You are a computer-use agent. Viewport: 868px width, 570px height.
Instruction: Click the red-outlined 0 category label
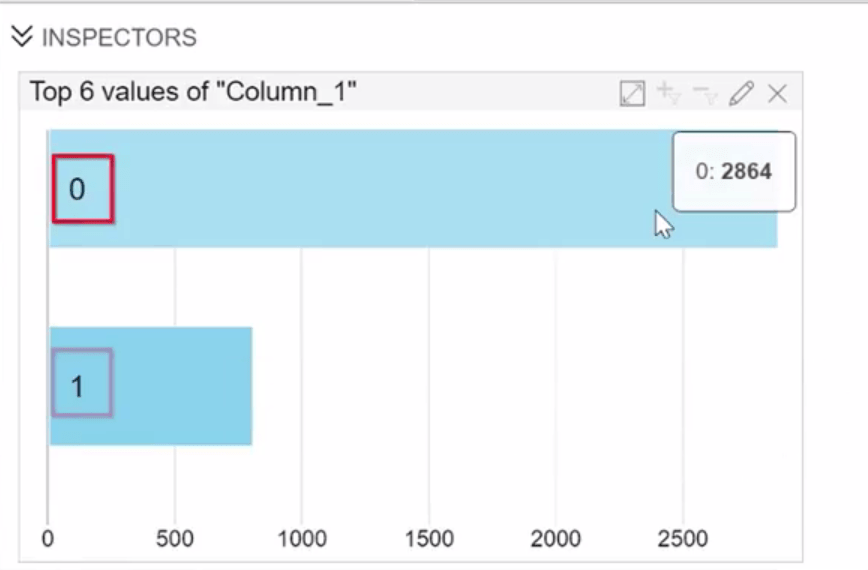[82, 188]
